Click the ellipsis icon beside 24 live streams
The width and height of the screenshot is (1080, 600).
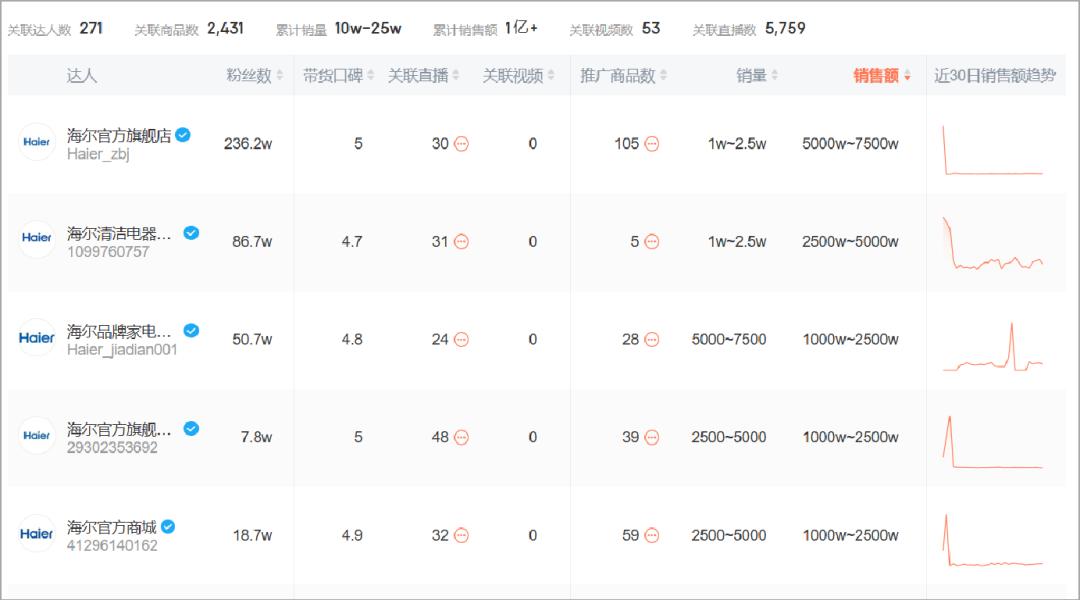(461, 339)
